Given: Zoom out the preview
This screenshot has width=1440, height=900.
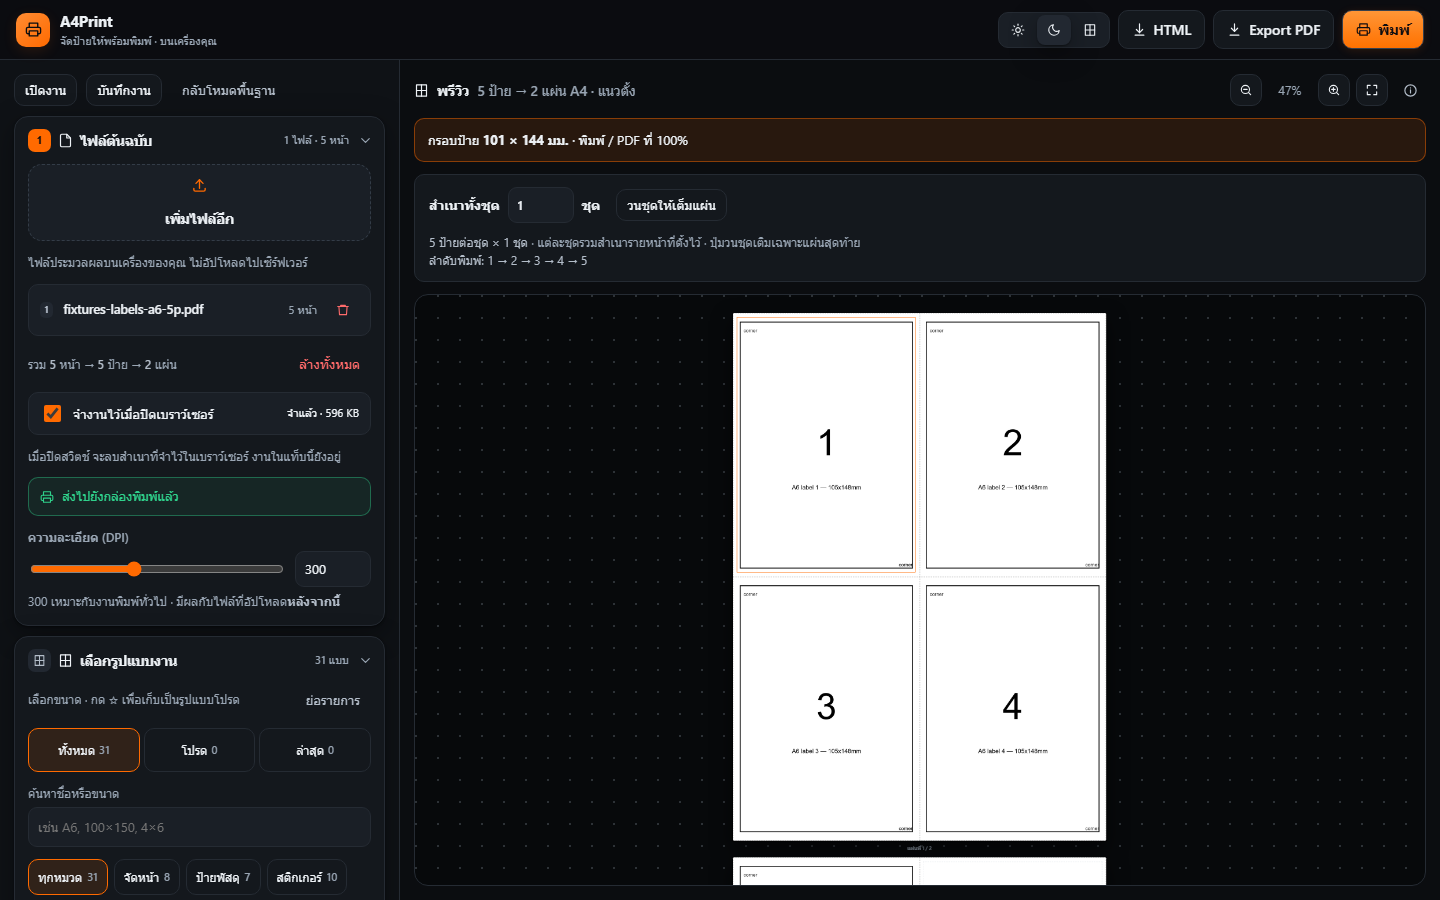Looking at the screenshot, I should tap(1246, 90).
